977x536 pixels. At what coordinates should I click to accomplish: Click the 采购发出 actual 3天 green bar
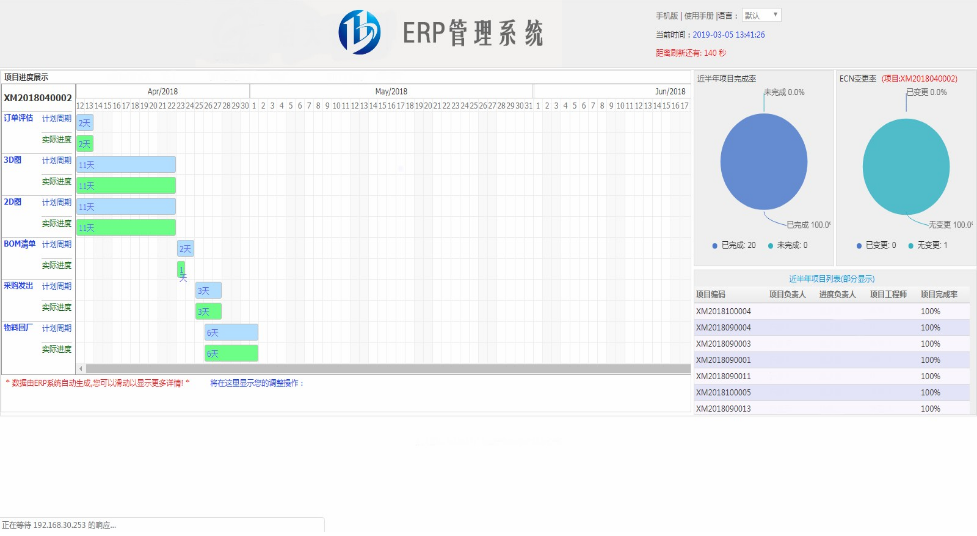(208, 311)
